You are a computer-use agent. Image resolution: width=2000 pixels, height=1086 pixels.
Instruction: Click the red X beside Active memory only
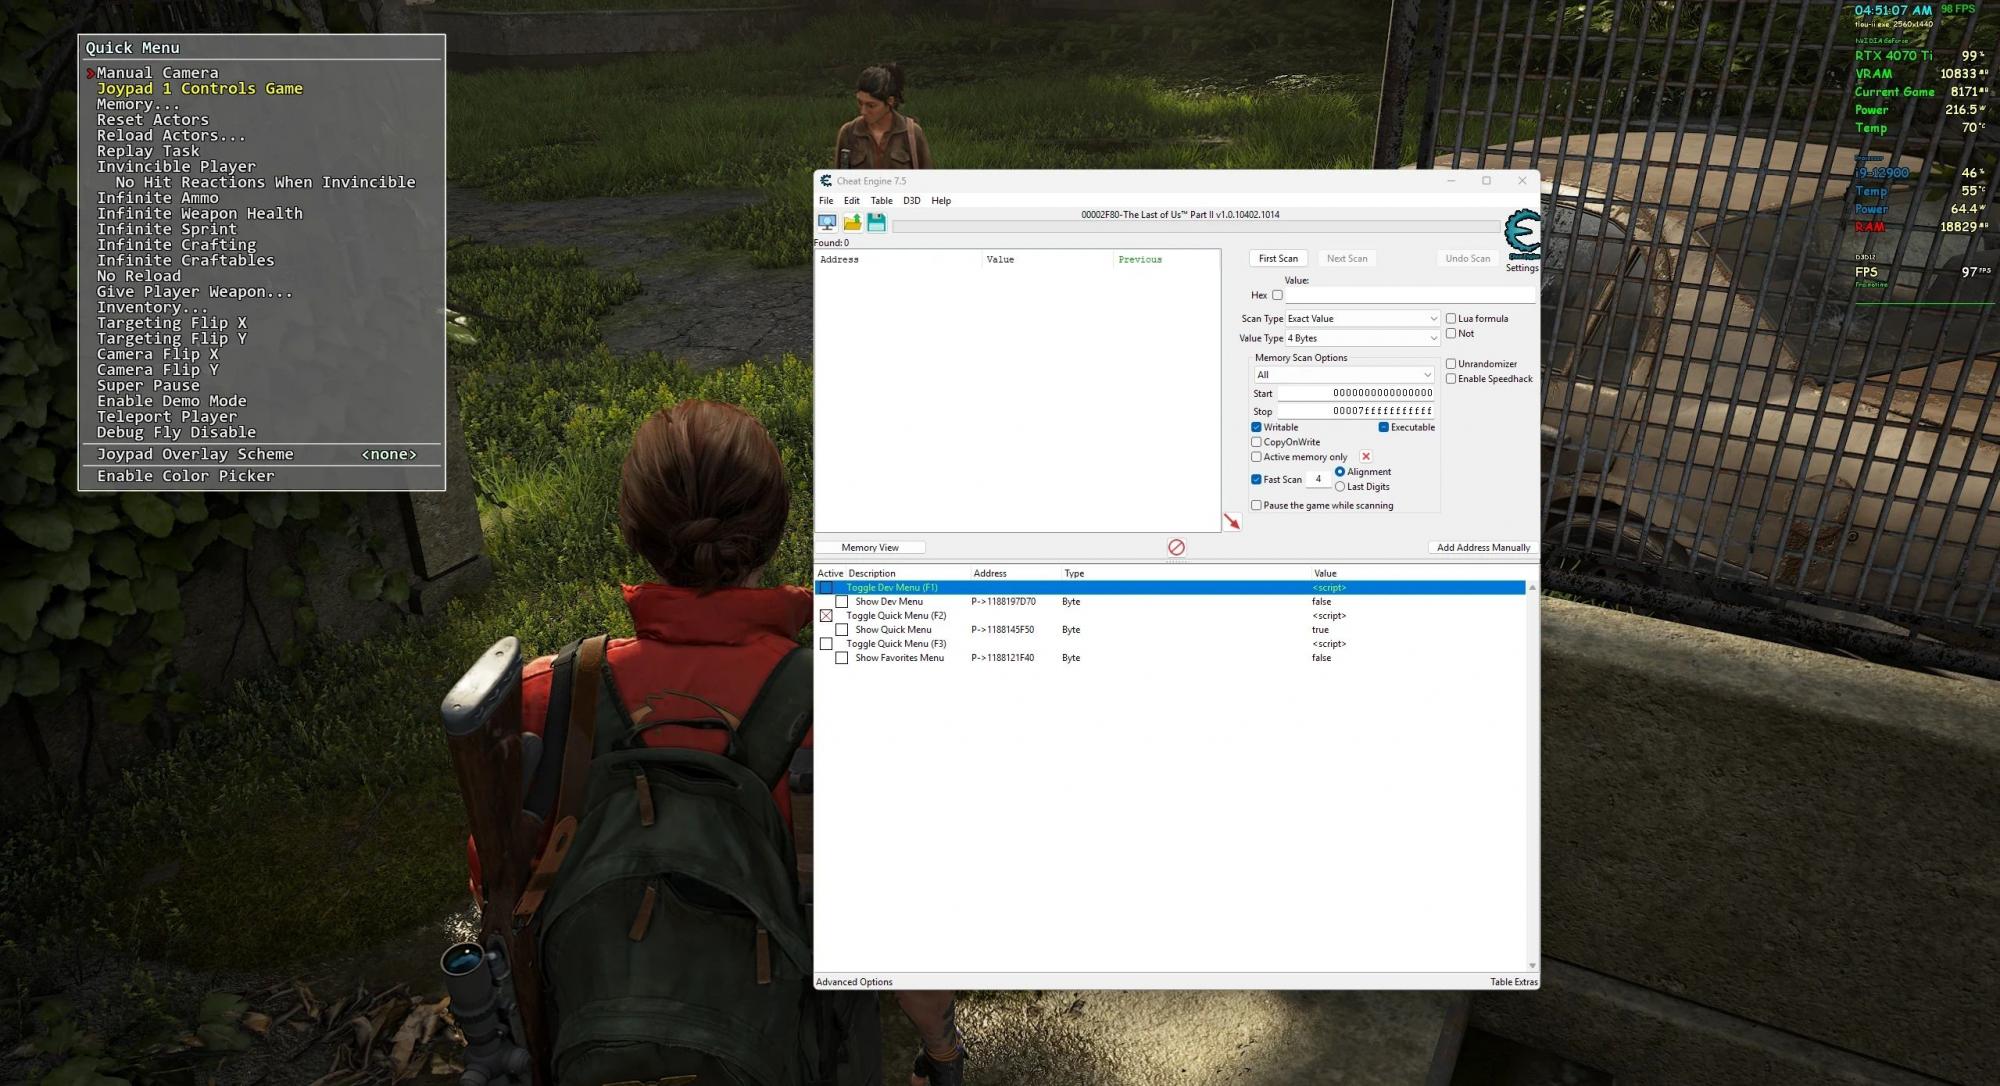click(x=1366, y=457)
